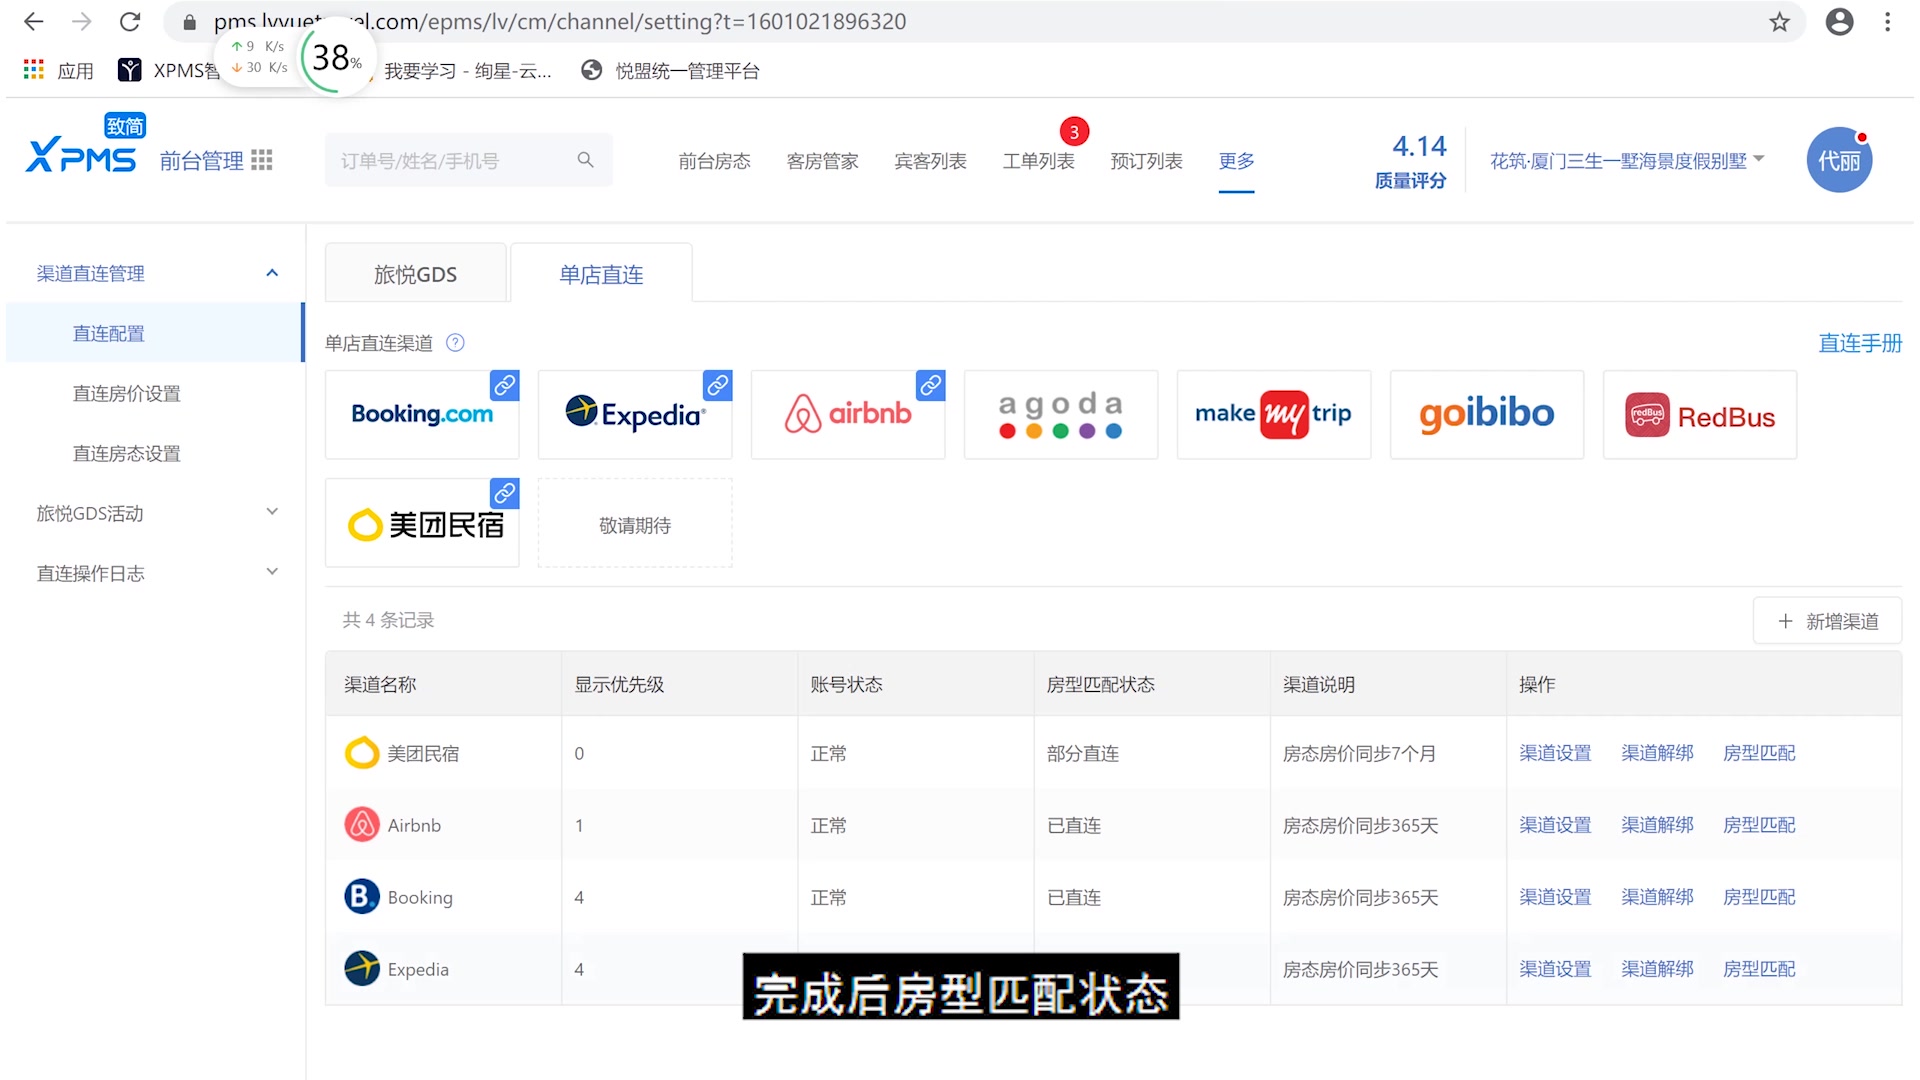Click the link badge on the Booking.com card
1920x1080 pixels.
pos(505,385)
